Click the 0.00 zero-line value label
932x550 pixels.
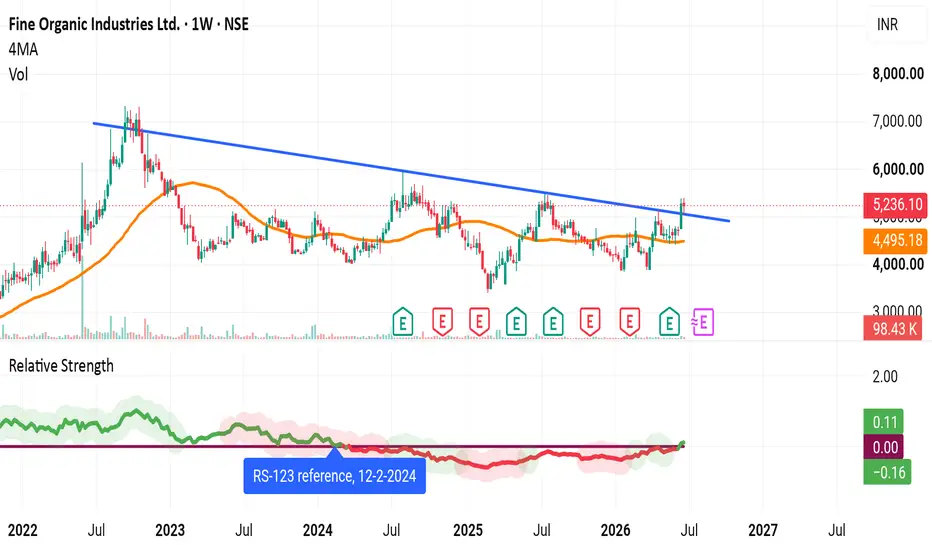pos(884,447)
